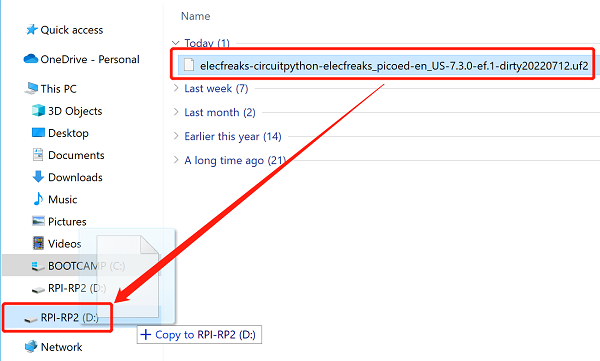This screenshot has height=361, width=600.
Task: Open Downloads via its arrow icon
Action: pyautogui.click(x=38, y=177)
